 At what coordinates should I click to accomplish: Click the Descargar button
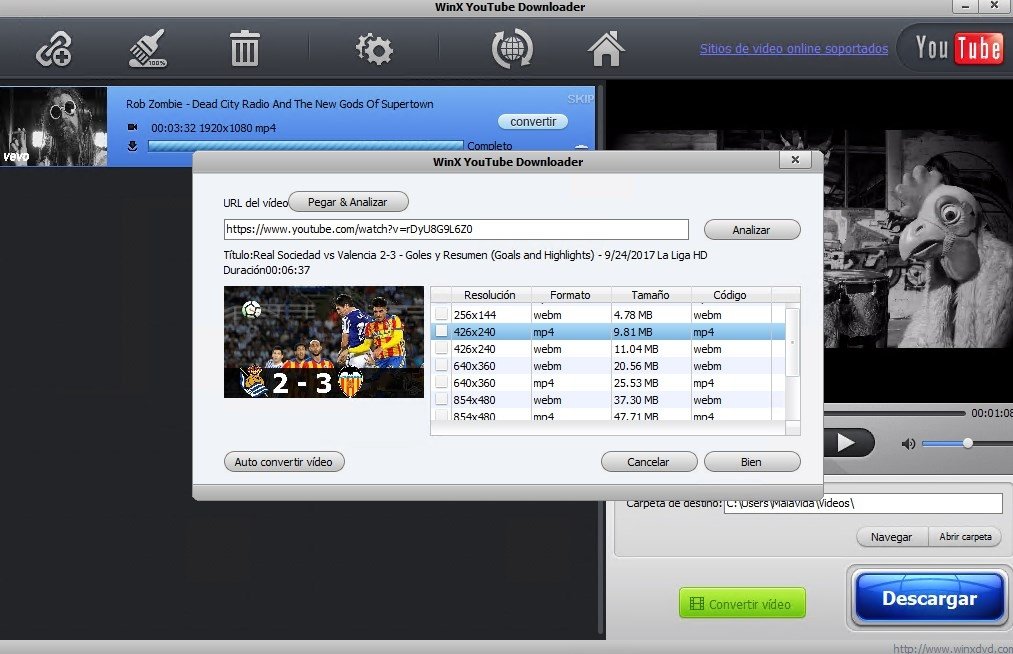pyautogui.click(x=929, y=598)
